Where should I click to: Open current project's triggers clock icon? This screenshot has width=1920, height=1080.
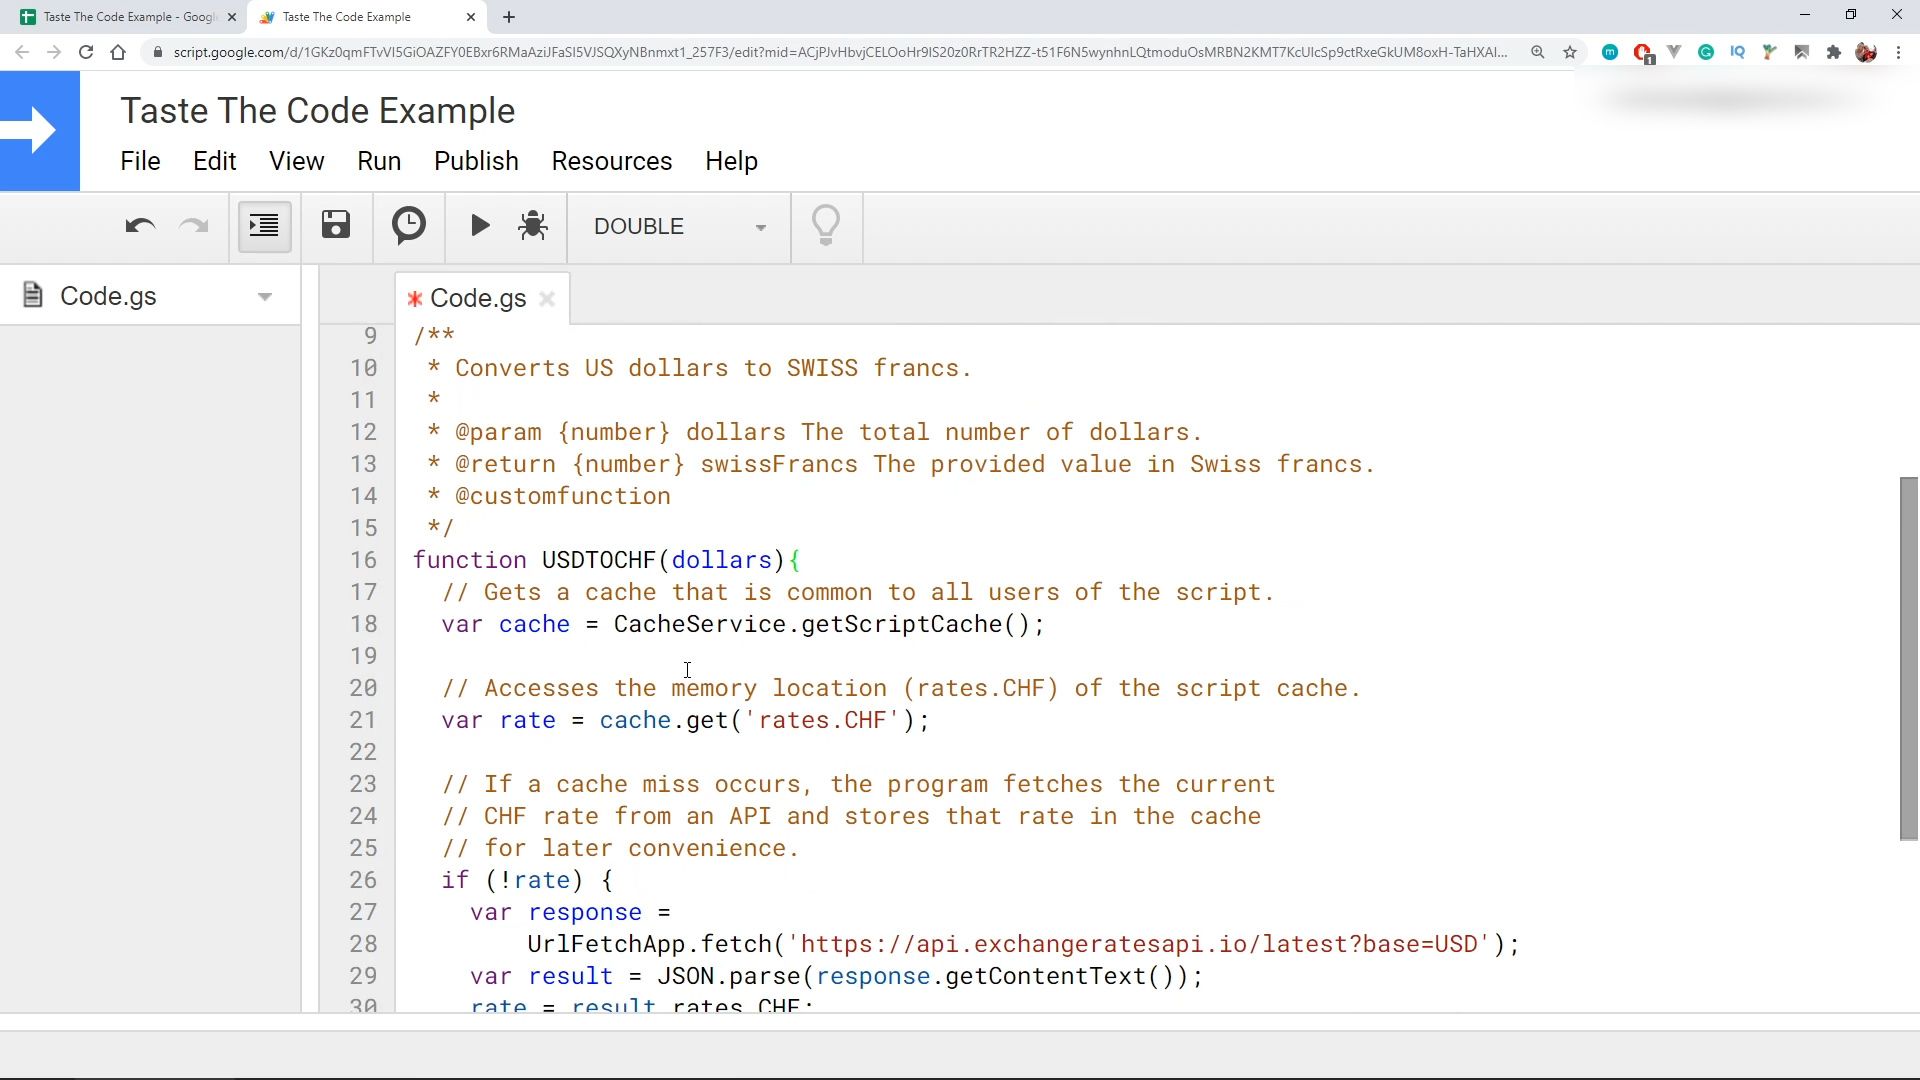[408, 226]
